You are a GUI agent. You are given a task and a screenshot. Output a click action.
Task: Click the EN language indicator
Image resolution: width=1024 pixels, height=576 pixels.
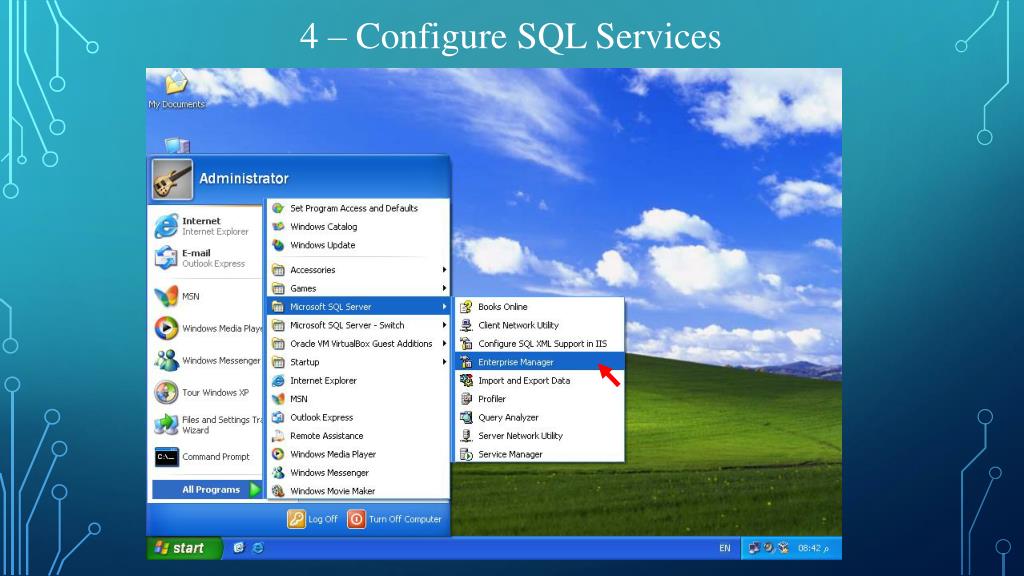[725, 549]
